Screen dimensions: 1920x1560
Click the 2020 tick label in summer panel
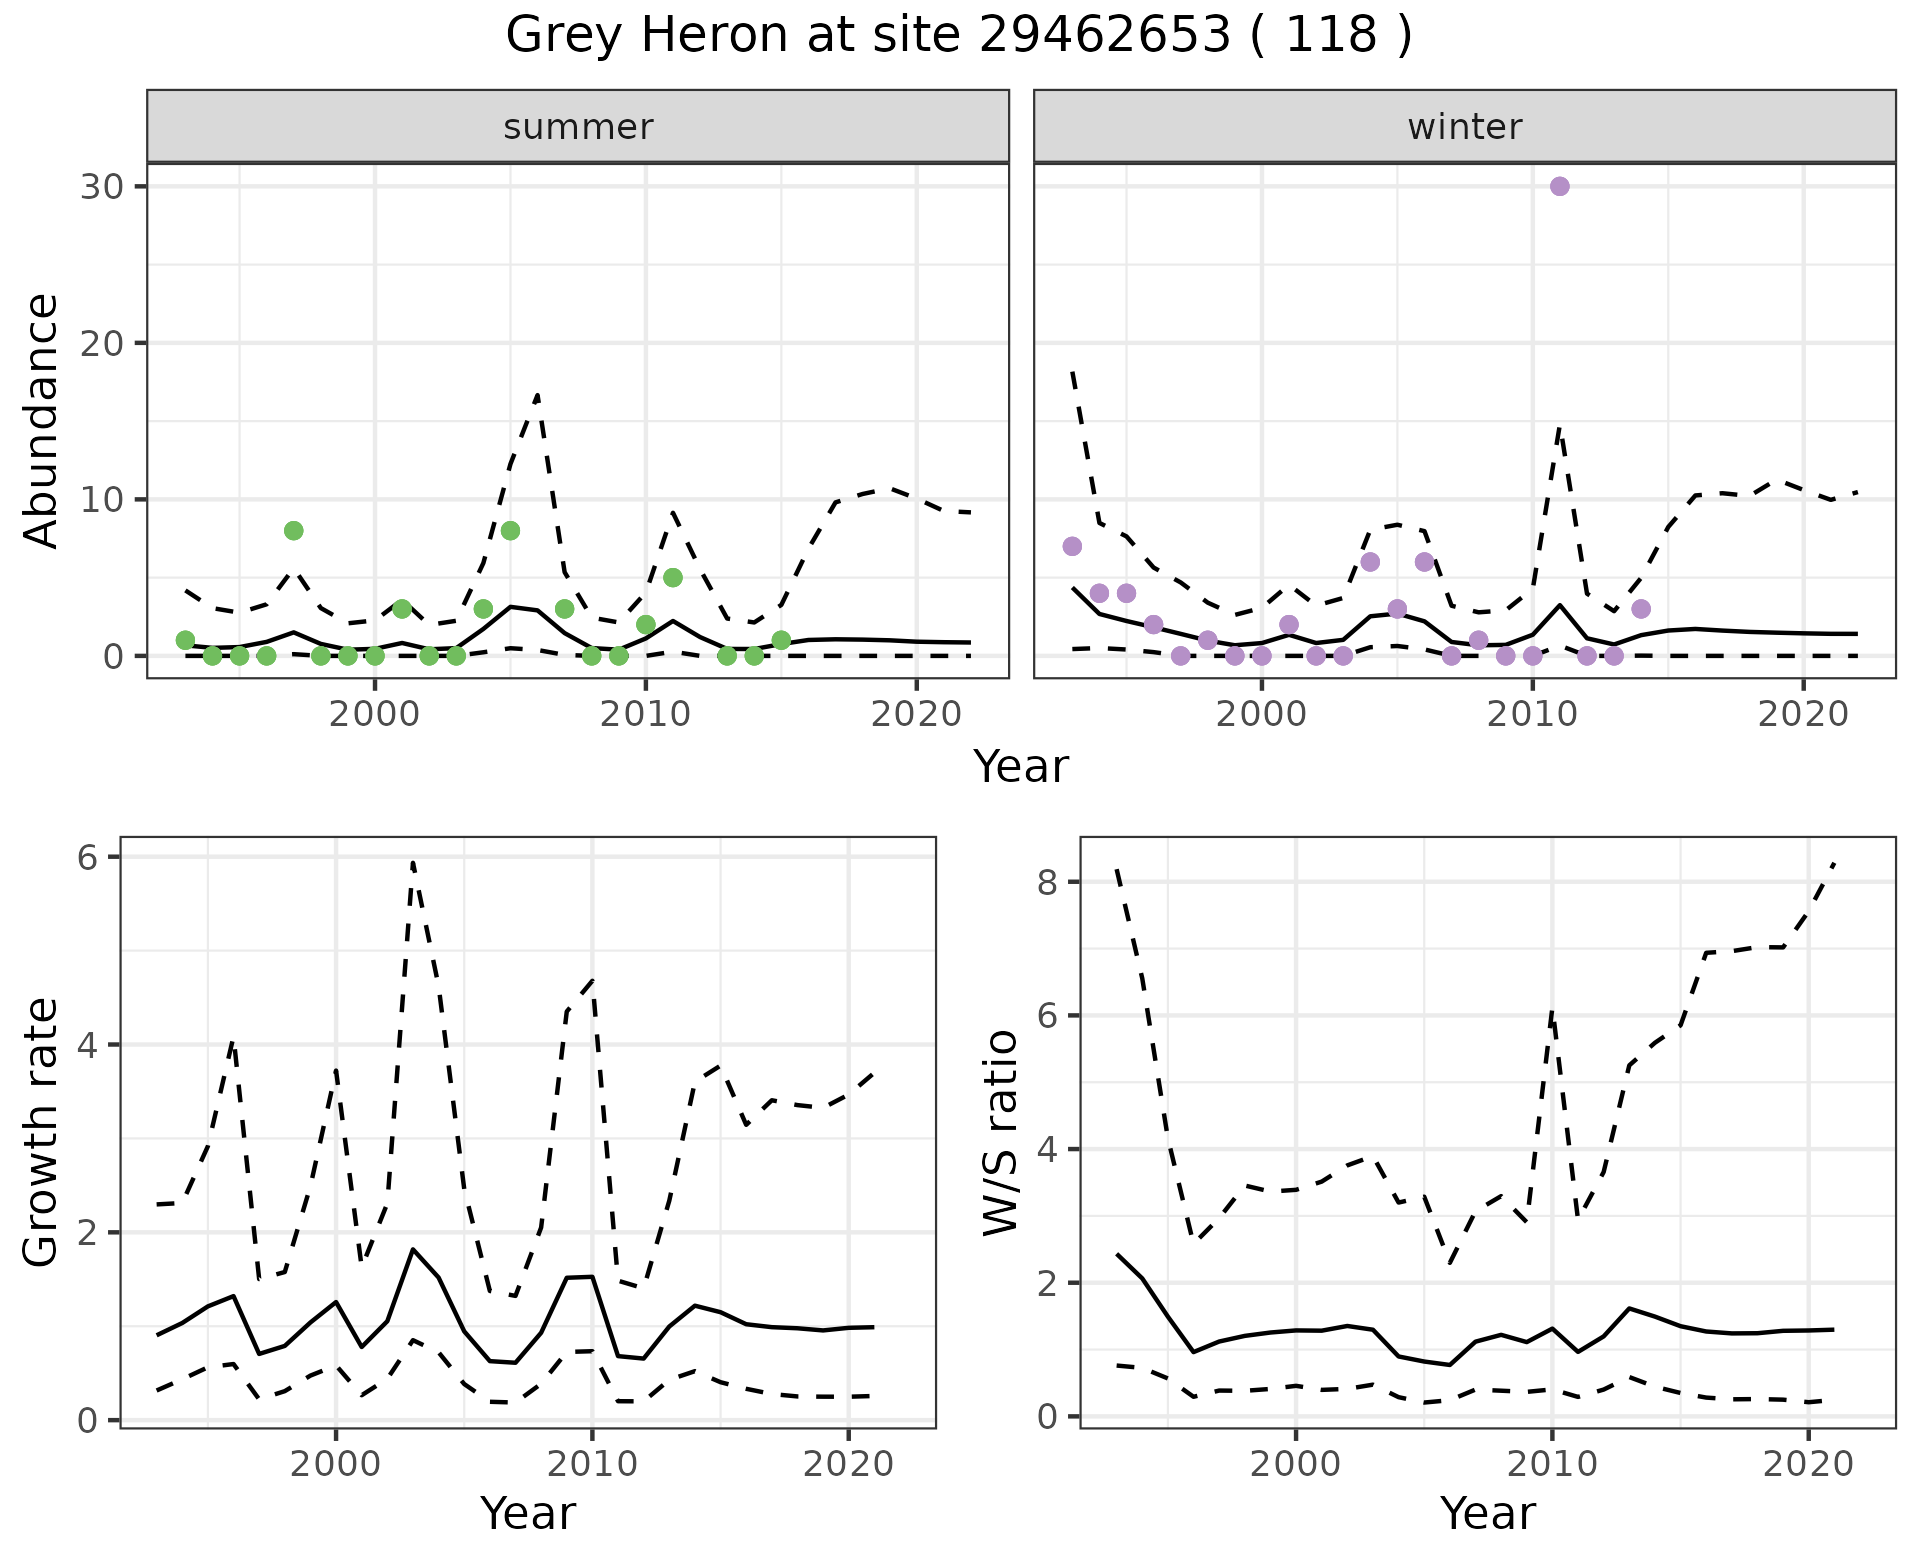click(916, 714)
